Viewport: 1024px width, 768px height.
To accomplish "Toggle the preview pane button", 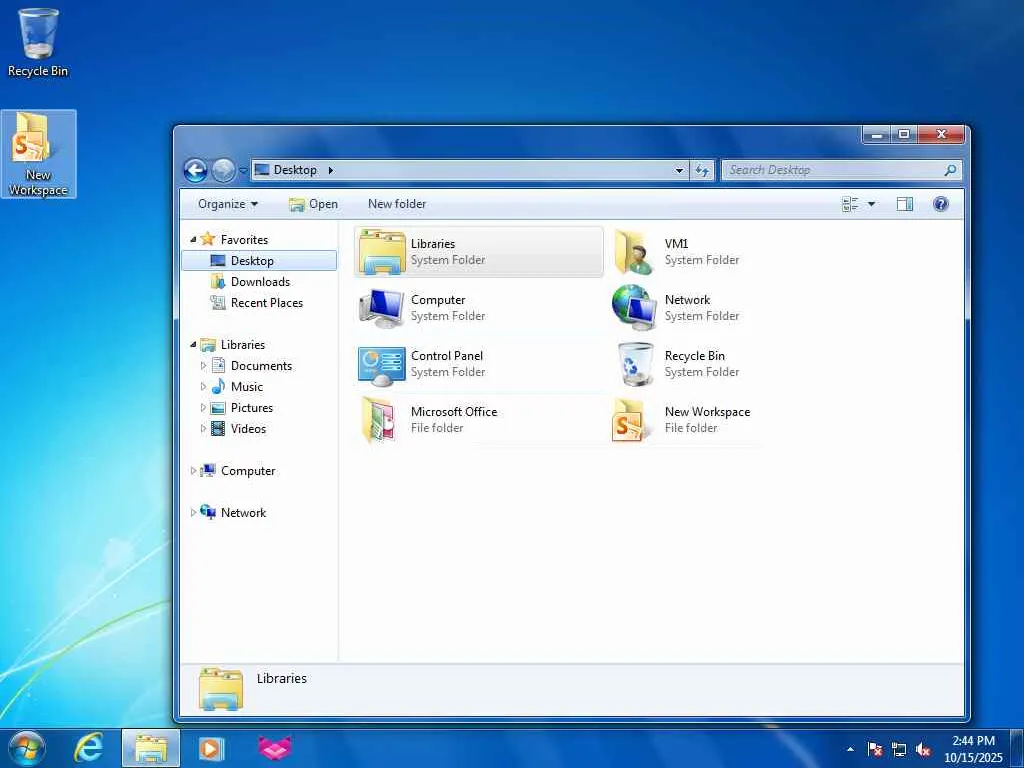I will (x=904, y=204).
